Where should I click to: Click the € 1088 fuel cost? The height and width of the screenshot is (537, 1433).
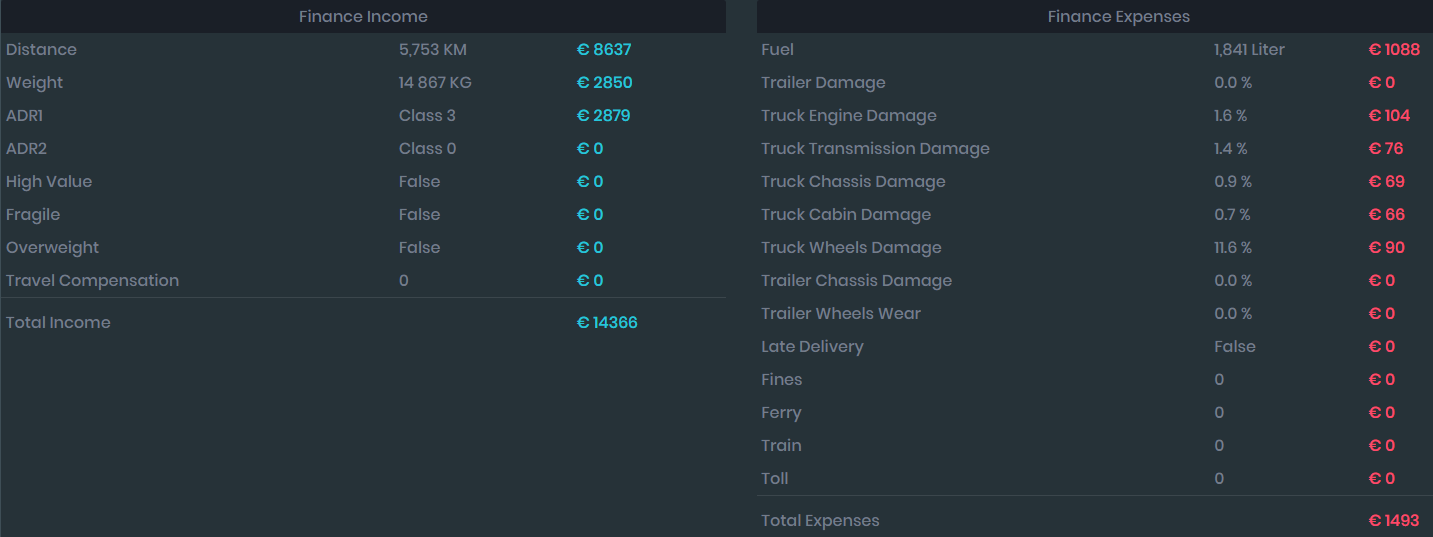click(x=1394, y=50)
